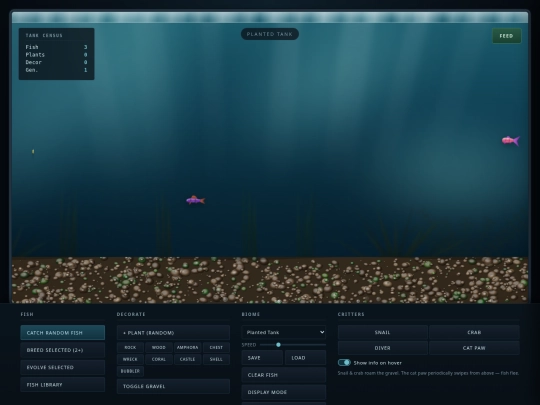Add a Shell decoration

tap(216, 359)
